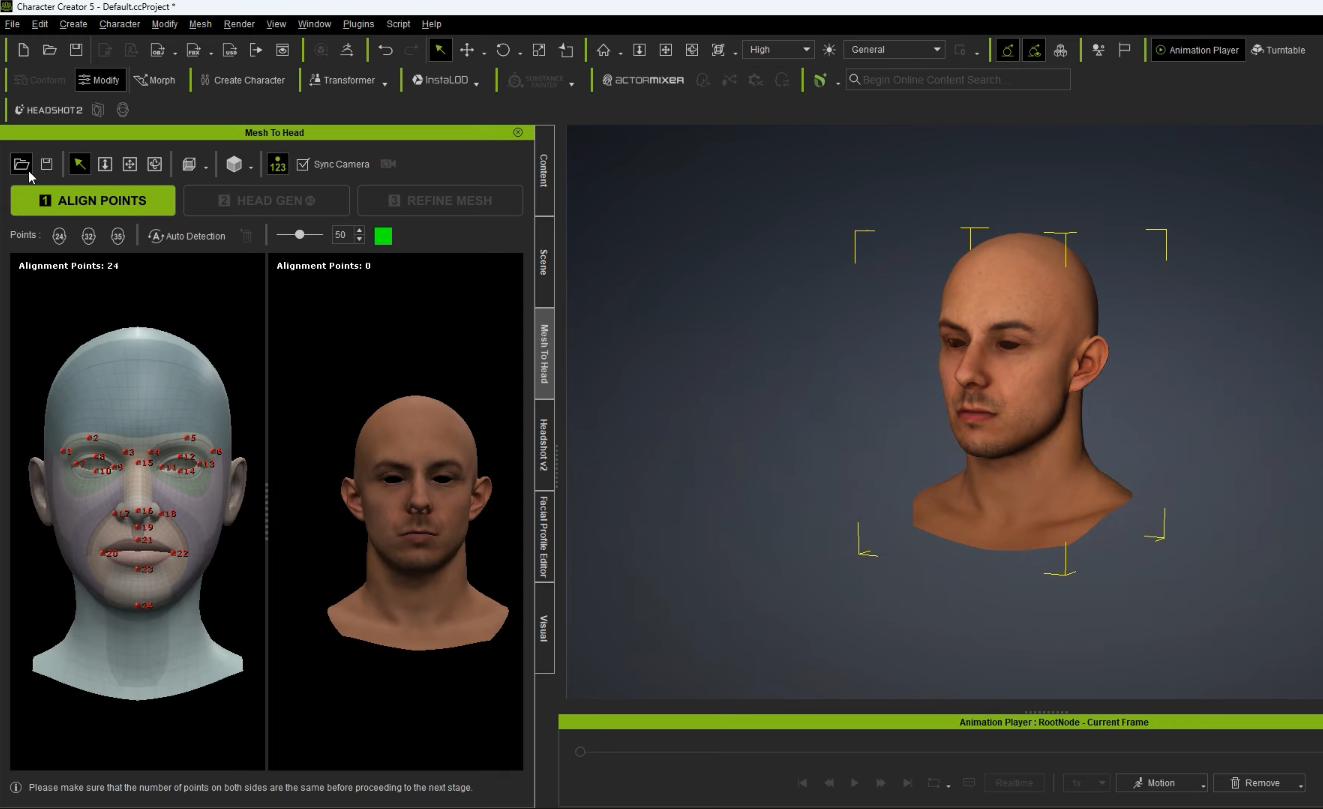Open the Headshot v2 side tab

pyautogui.click(x=544, y=446)
